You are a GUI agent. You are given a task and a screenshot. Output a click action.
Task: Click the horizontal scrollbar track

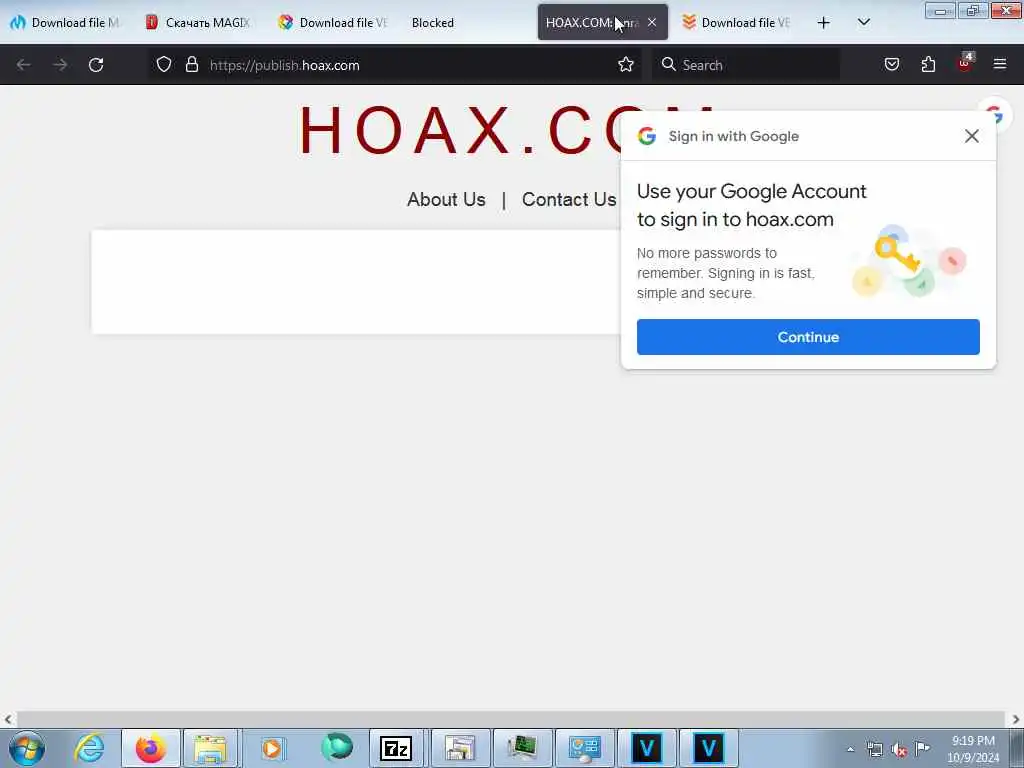click(510, 720)
